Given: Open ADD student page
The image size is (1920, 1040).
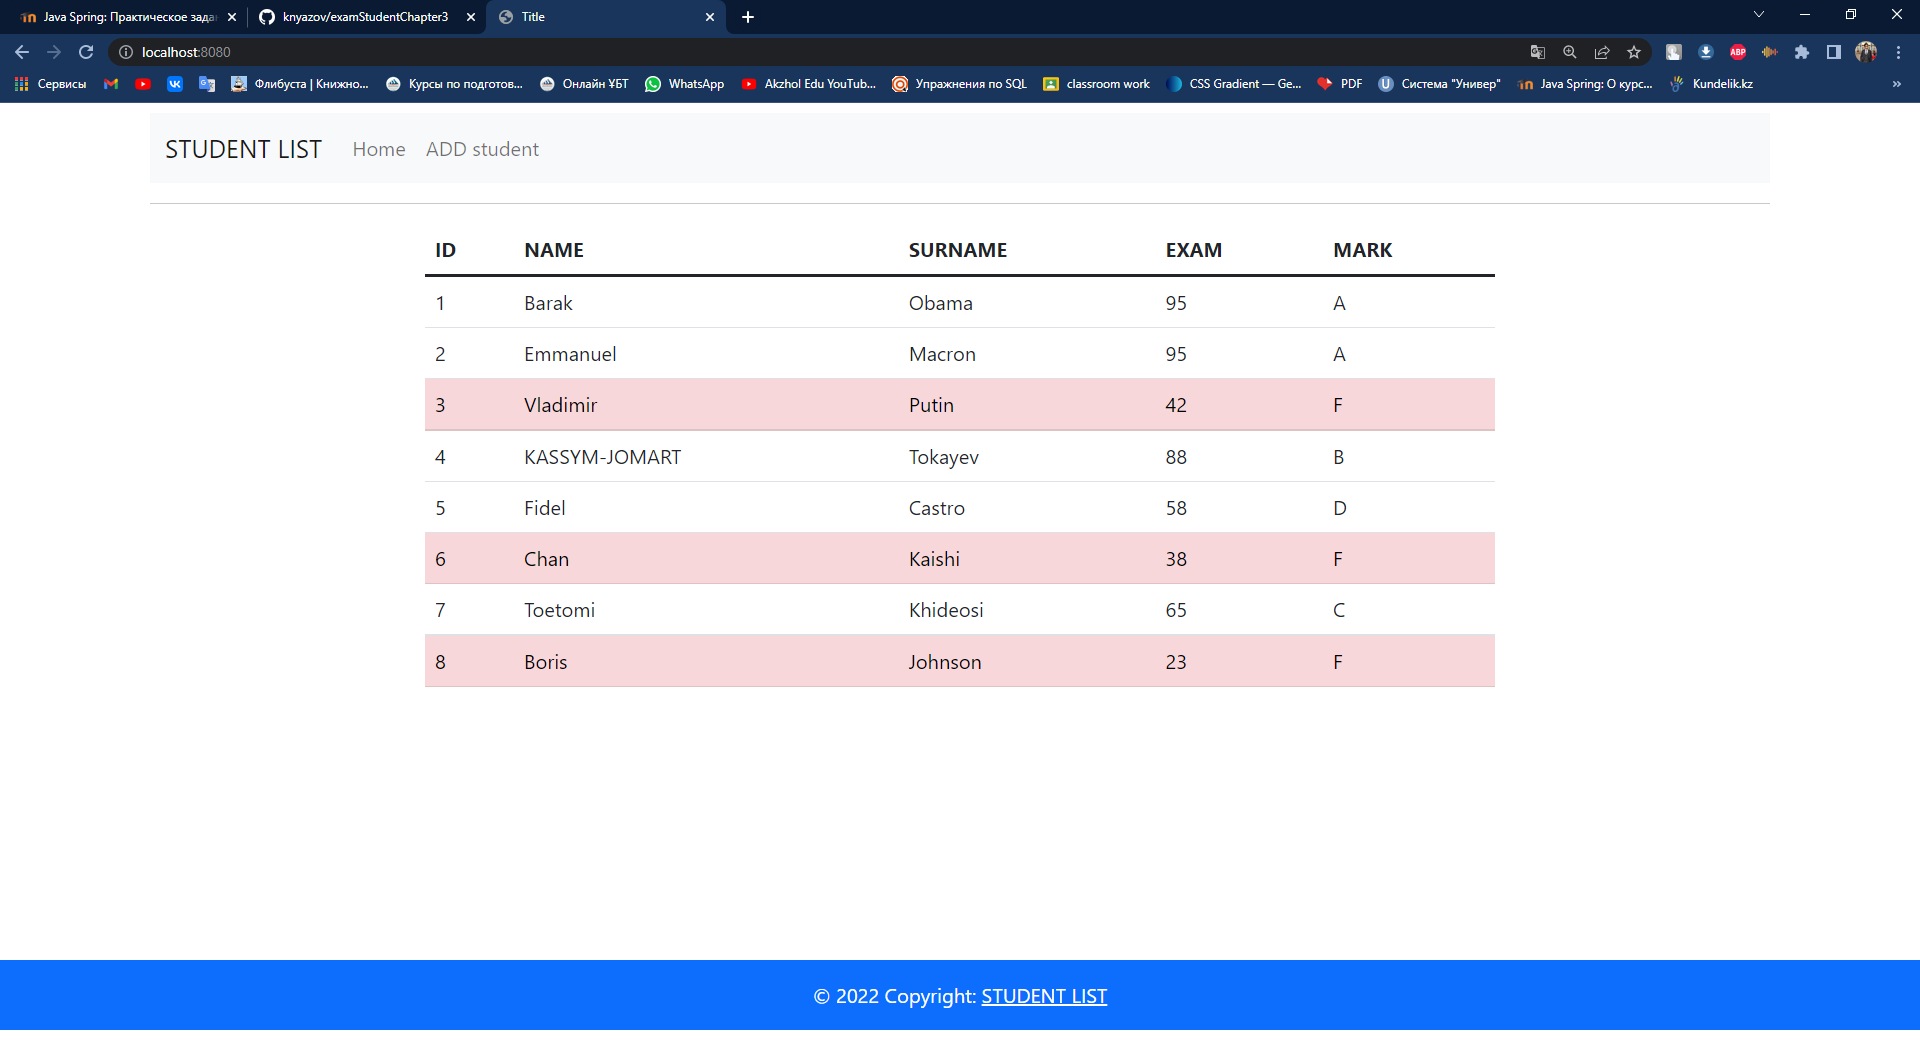Looking at the screenshot, I should (482, 149).
